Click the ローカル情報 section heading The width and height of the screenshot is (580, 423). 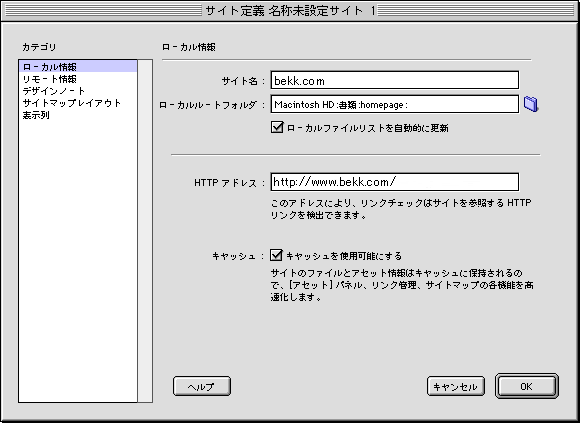[x=189, y=47]
